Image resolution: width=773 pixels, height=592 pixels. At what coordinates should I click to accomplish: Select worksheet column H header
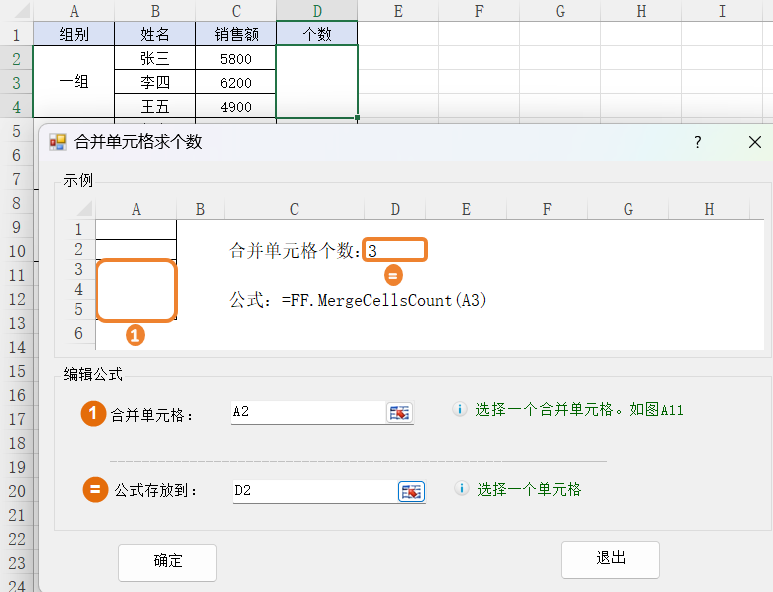coord(640,11)
